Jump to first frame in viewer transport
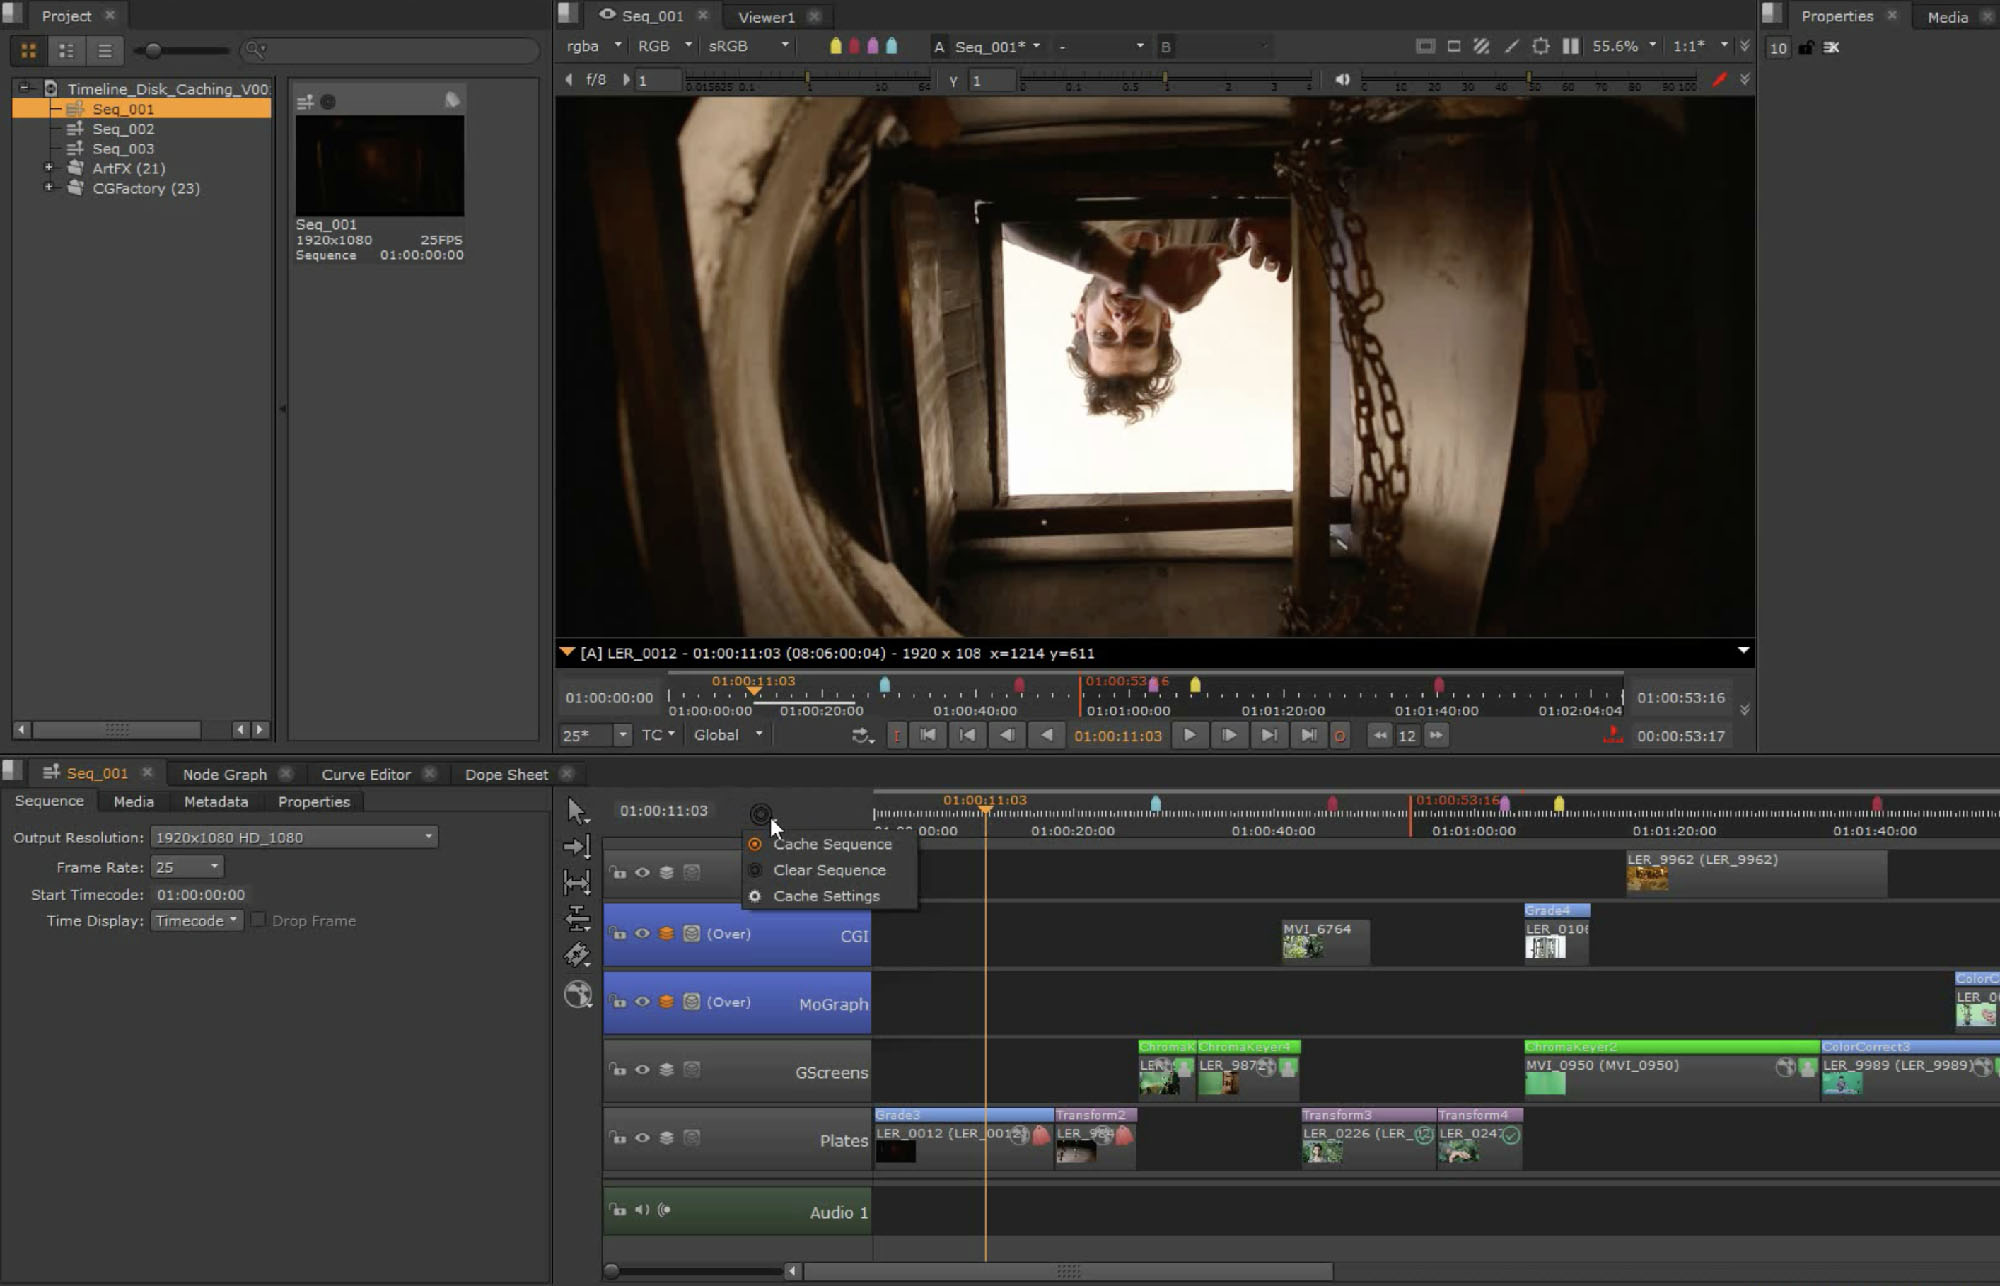This screenshot has width=2000, height=1286. pyautogui.click(x=928, y=736)
